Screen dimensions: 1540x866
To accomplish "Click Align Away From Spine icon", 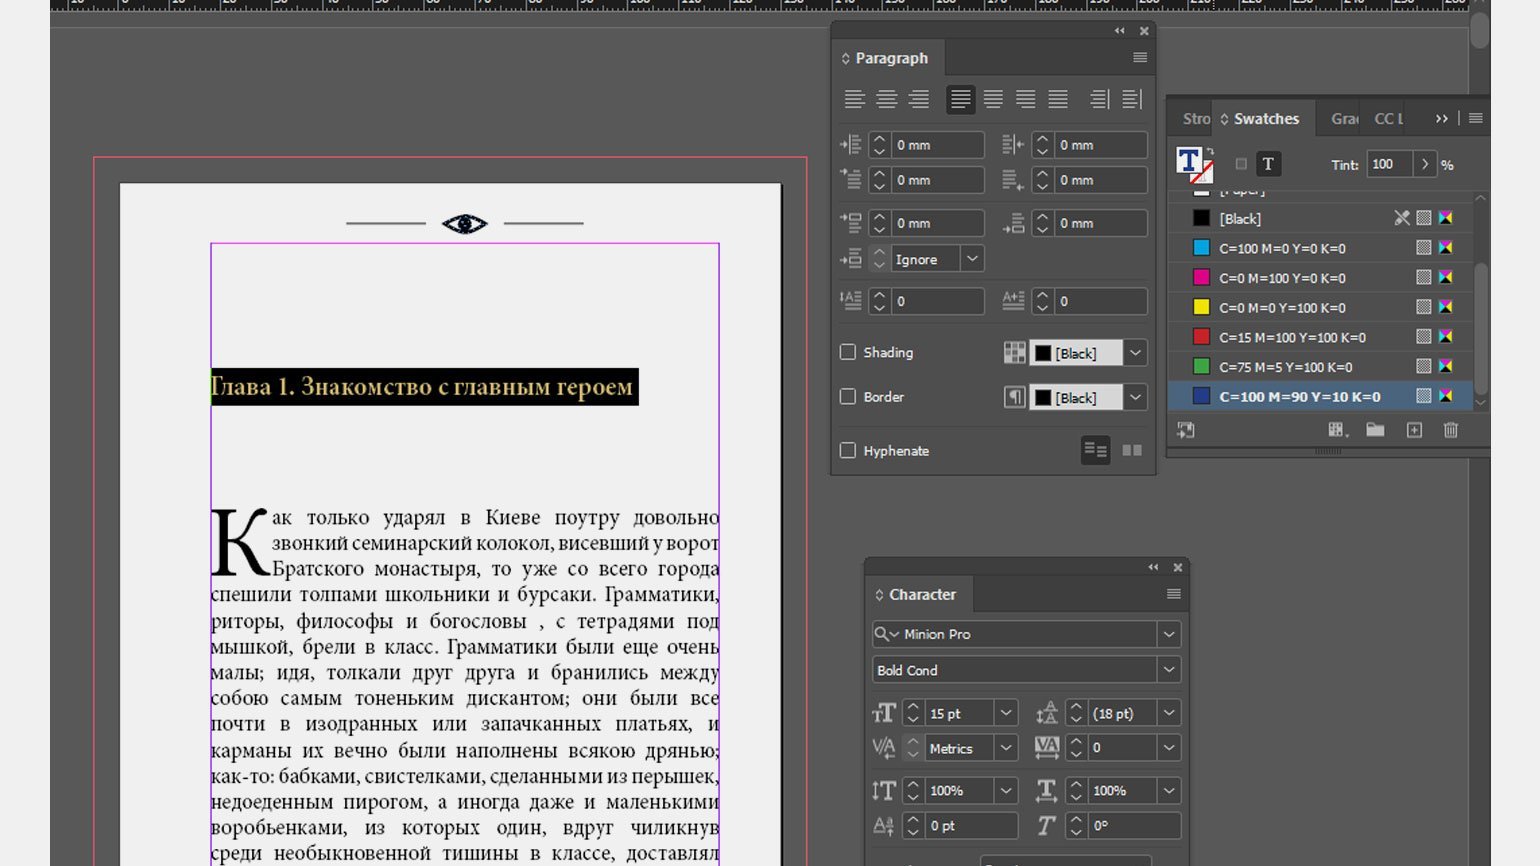I will (x=1132, y=99).
